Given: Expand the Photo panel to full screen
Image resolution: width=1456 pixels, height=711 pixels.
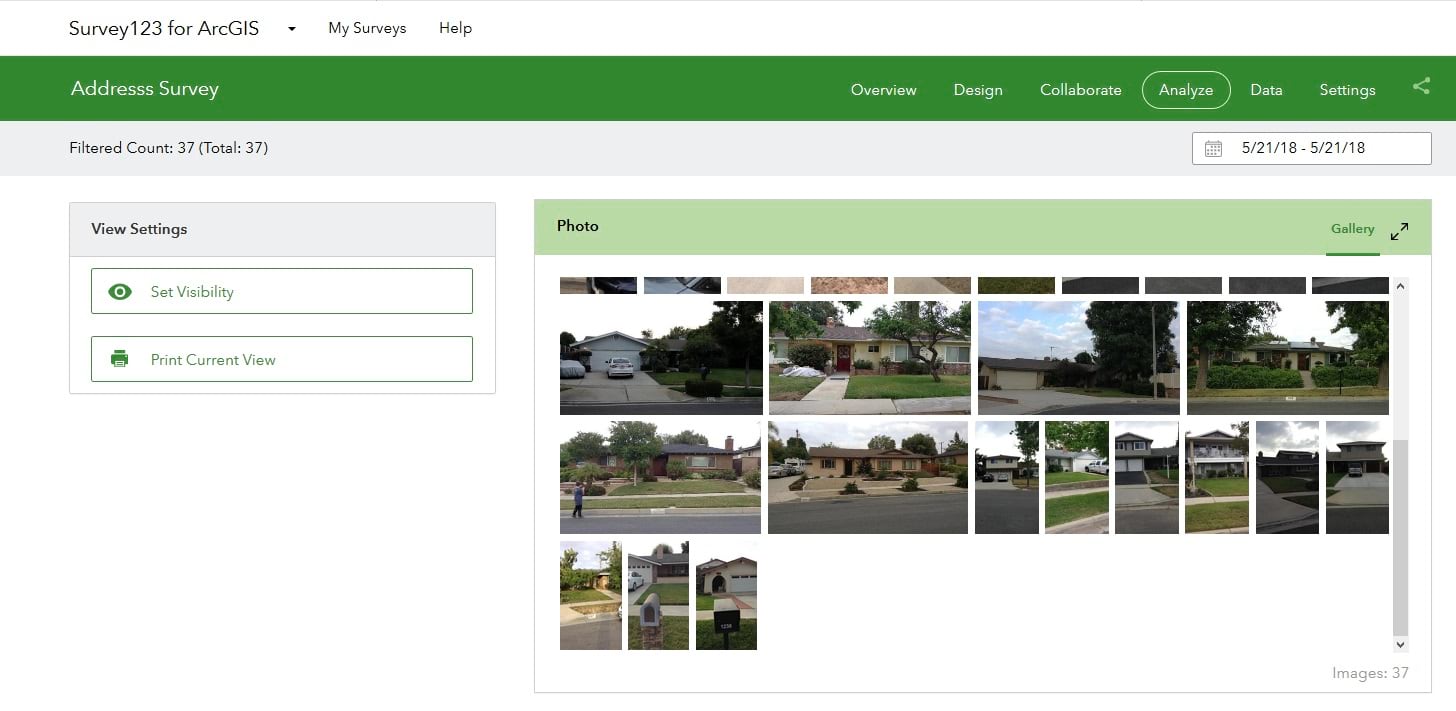Looking at the screenshot, I should pyautogui.click(x=1400, y=231).
